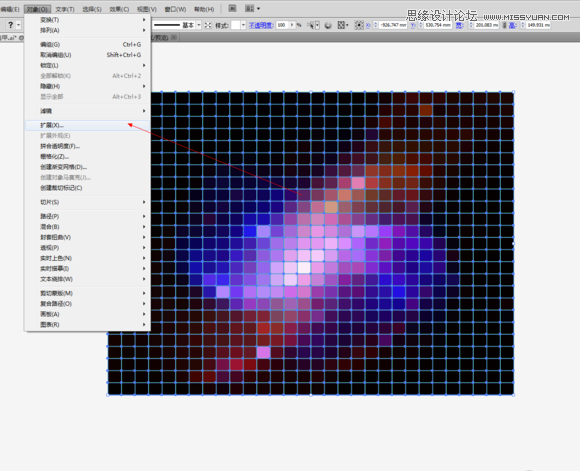Click the Y position field 530.754 mm
This screenshot has width=580, height=471.
pyautogui.click(x=438, y=25)
